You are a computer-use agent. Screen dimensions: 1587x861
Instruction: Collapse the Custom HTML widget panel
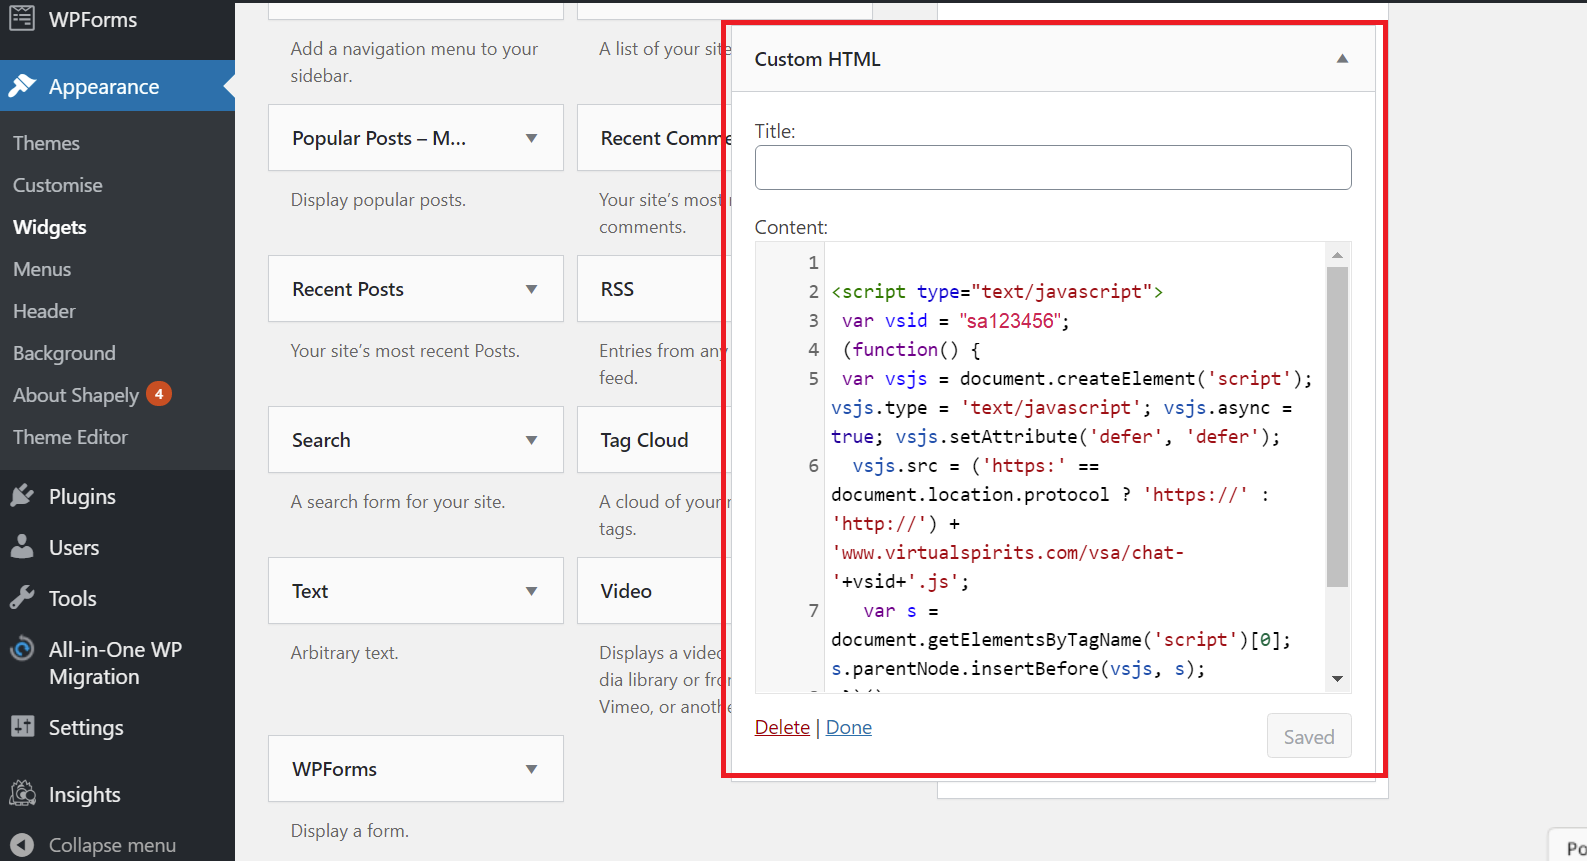[1343, 59]
